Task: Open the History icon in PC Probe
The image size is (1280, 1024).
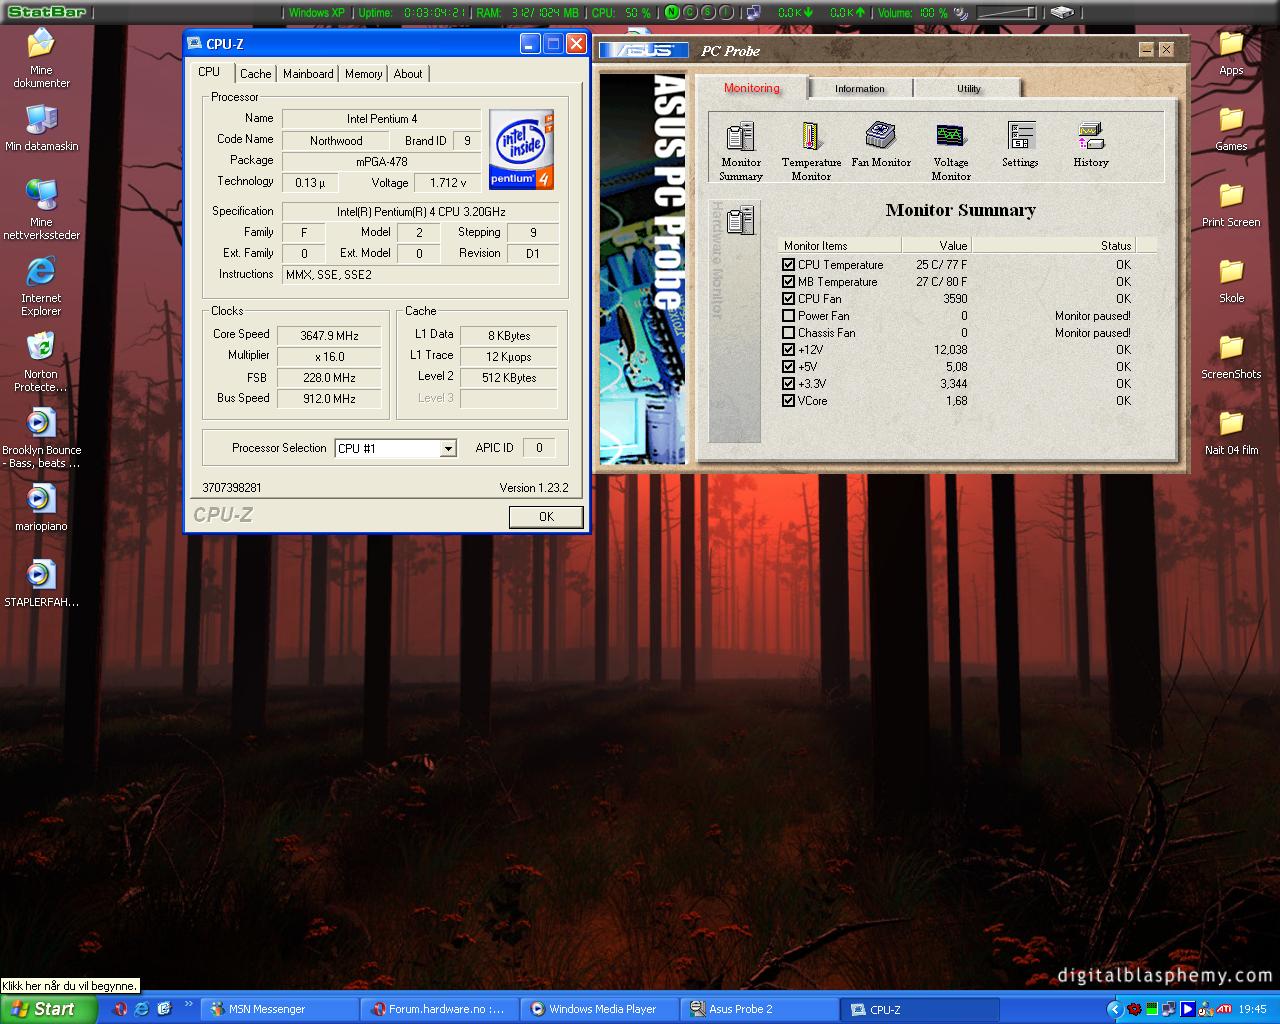Action: pos(1091,145)
